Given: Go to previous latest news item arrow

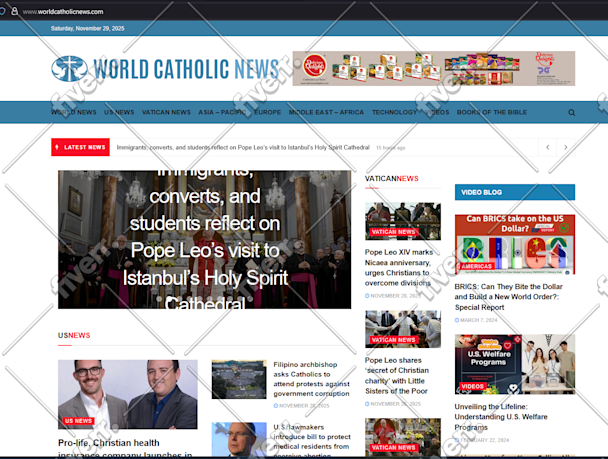Looking at the screenshot, I should point(548,147).
